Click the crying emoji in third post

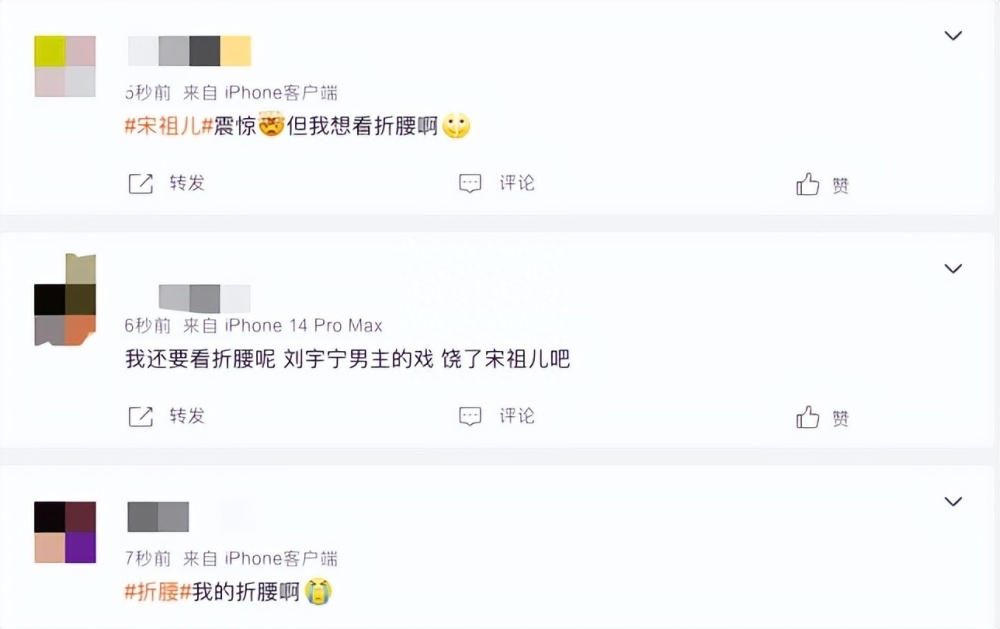tap(318, 591)
